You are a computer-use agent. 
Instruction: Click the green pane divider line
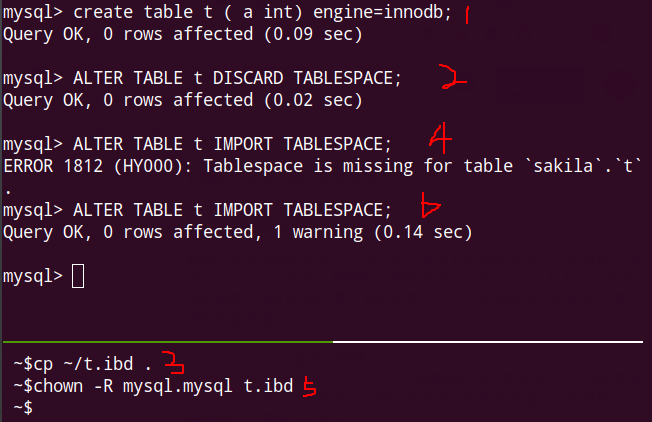point(167,343)
